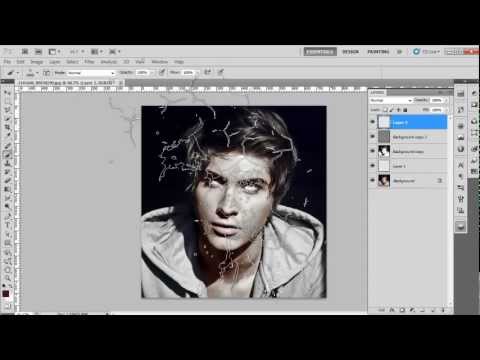This screenshot has width=480, height=360.
Task: Enable airbrush mode in options bar
Action: (207, 72)
